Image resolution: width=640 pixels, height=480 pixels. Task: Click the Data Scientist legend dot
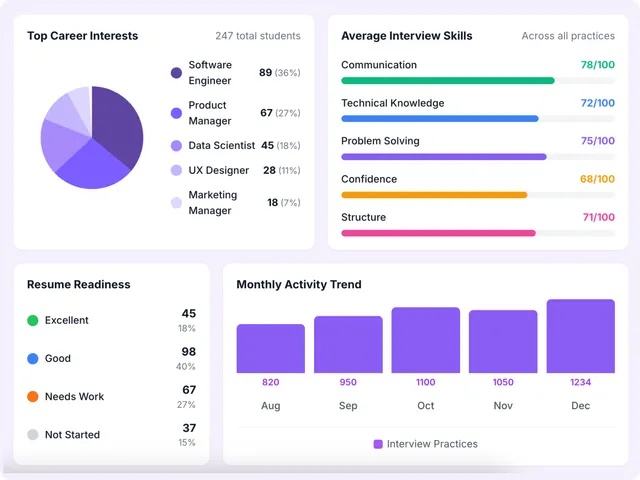coord(177,146)
